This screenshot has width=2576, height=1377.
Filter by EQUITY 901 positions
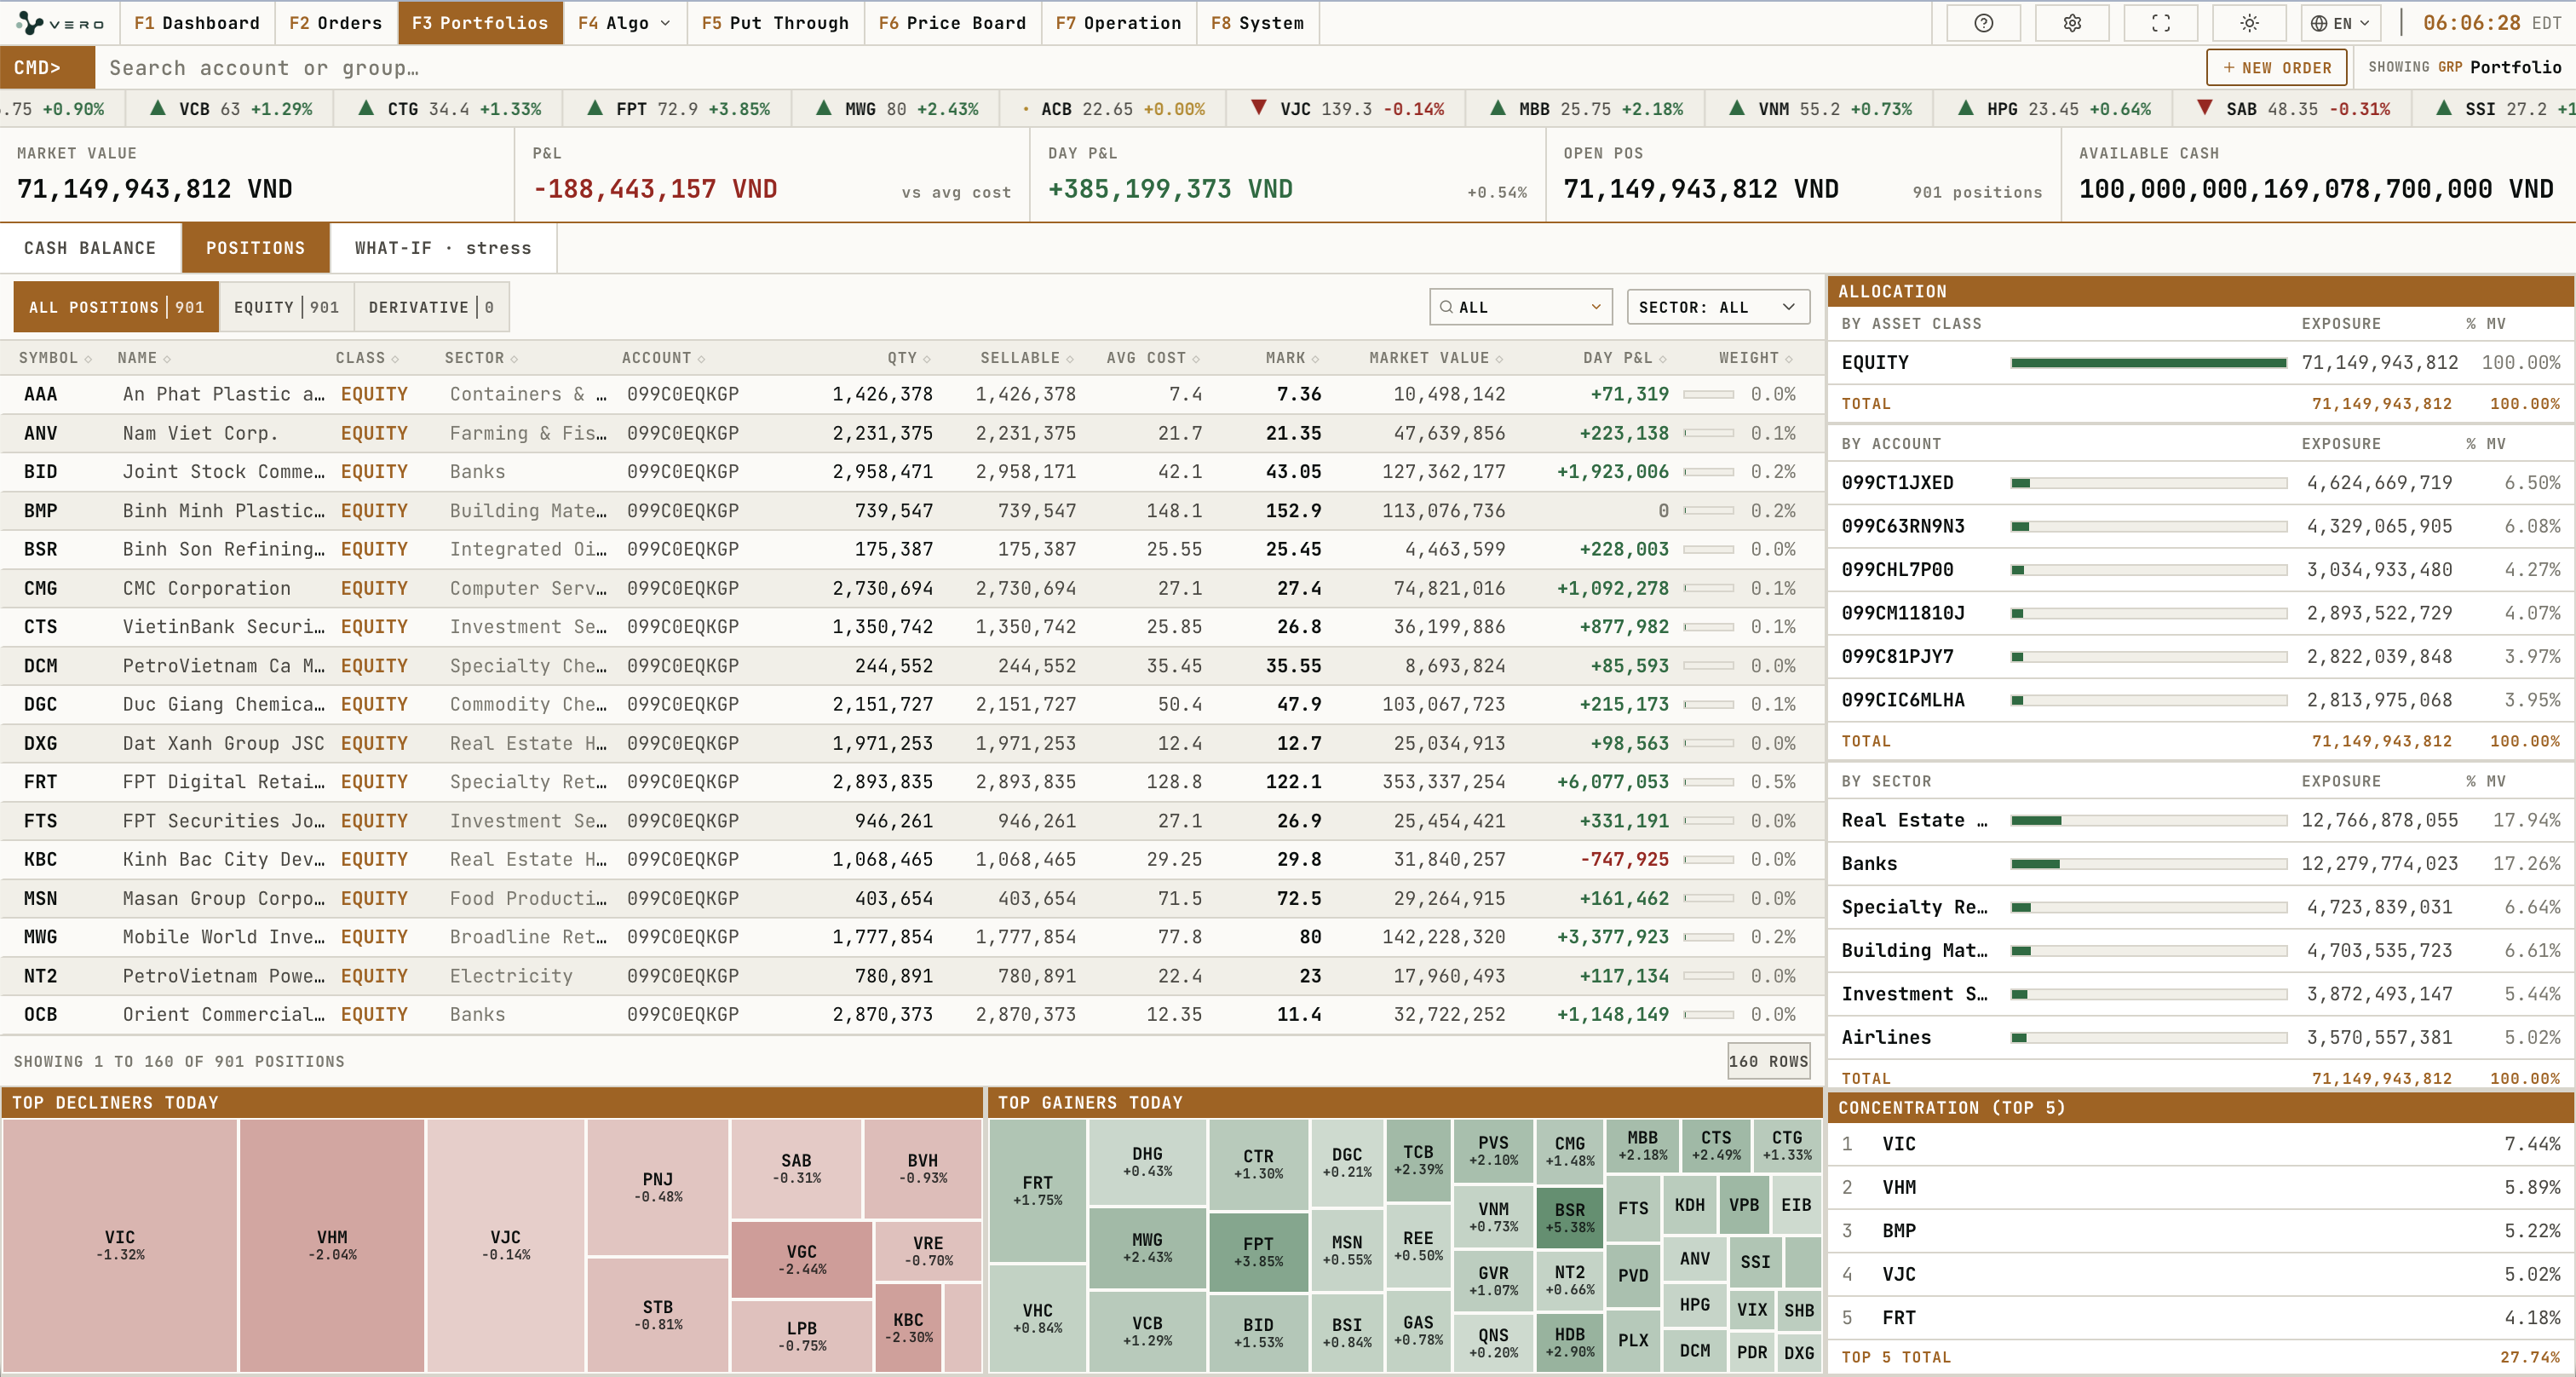pyautogui.click(x=286, y=307)
